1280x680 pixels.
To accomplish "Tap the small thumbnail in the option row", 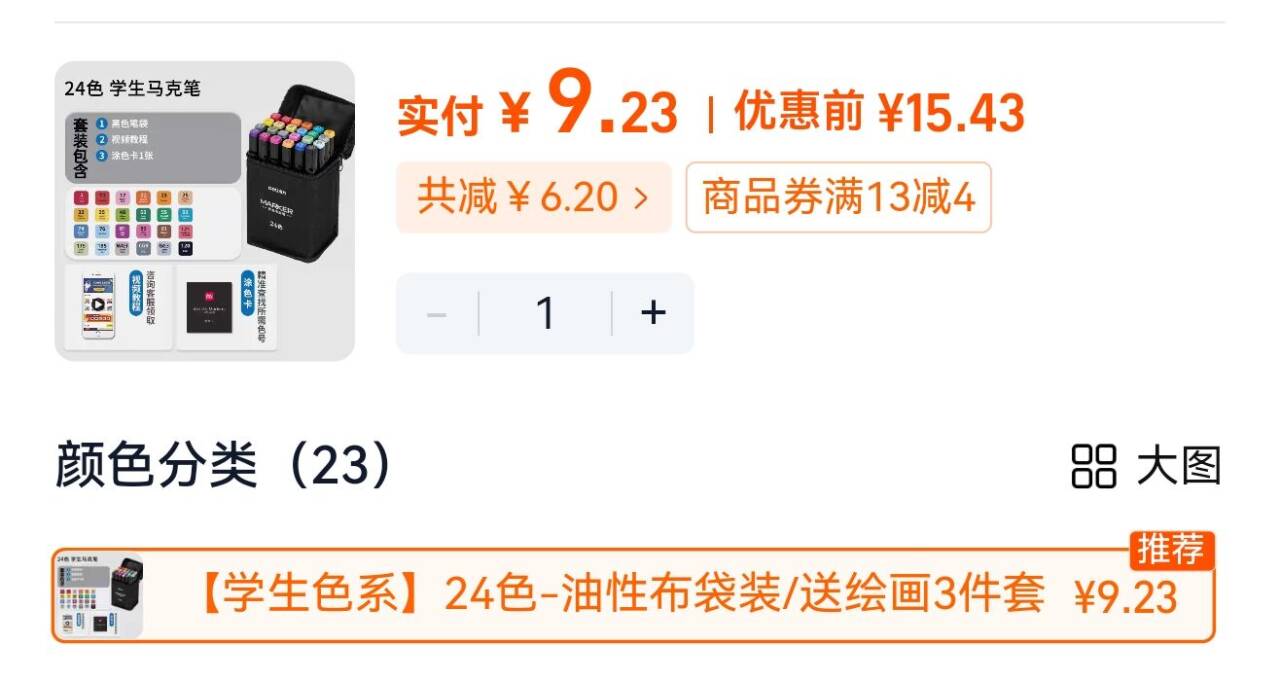I will click(x=98, y=596).
